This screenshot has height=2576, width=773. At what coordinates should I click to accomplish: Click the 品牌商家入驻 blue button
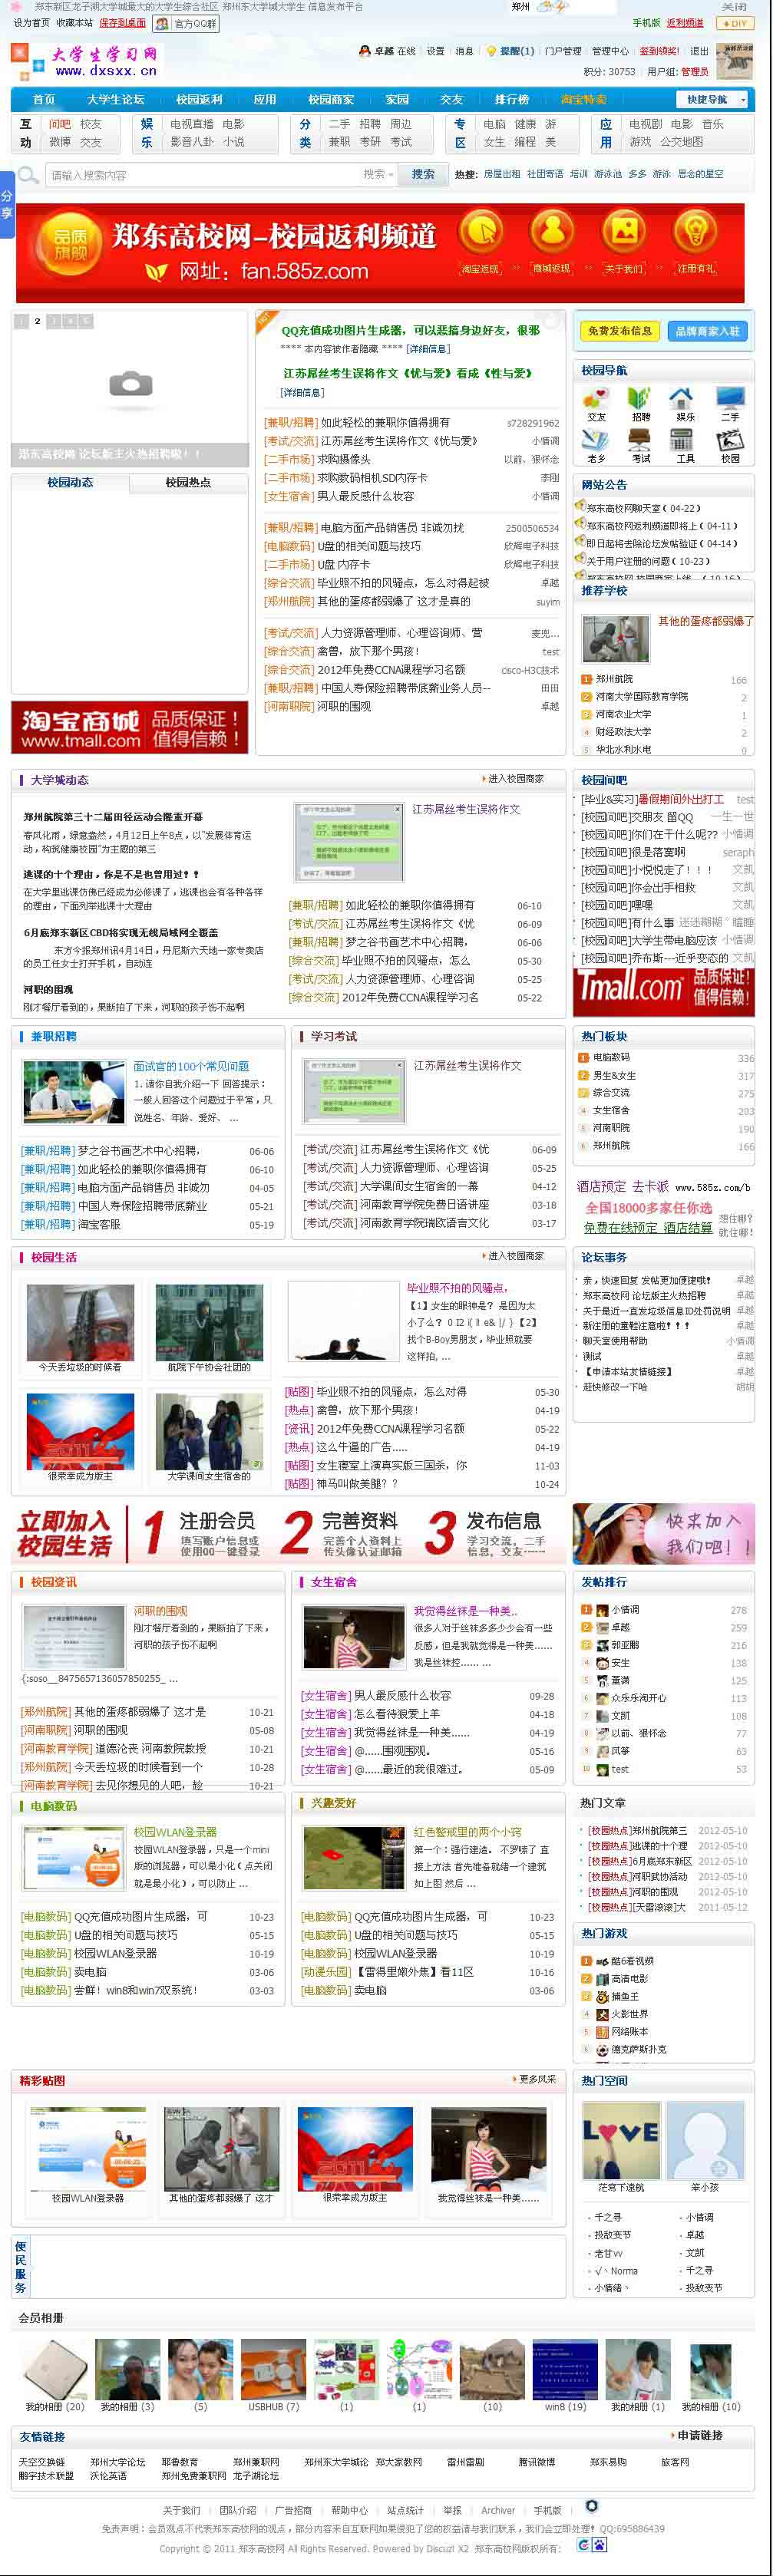pos(708,331)
